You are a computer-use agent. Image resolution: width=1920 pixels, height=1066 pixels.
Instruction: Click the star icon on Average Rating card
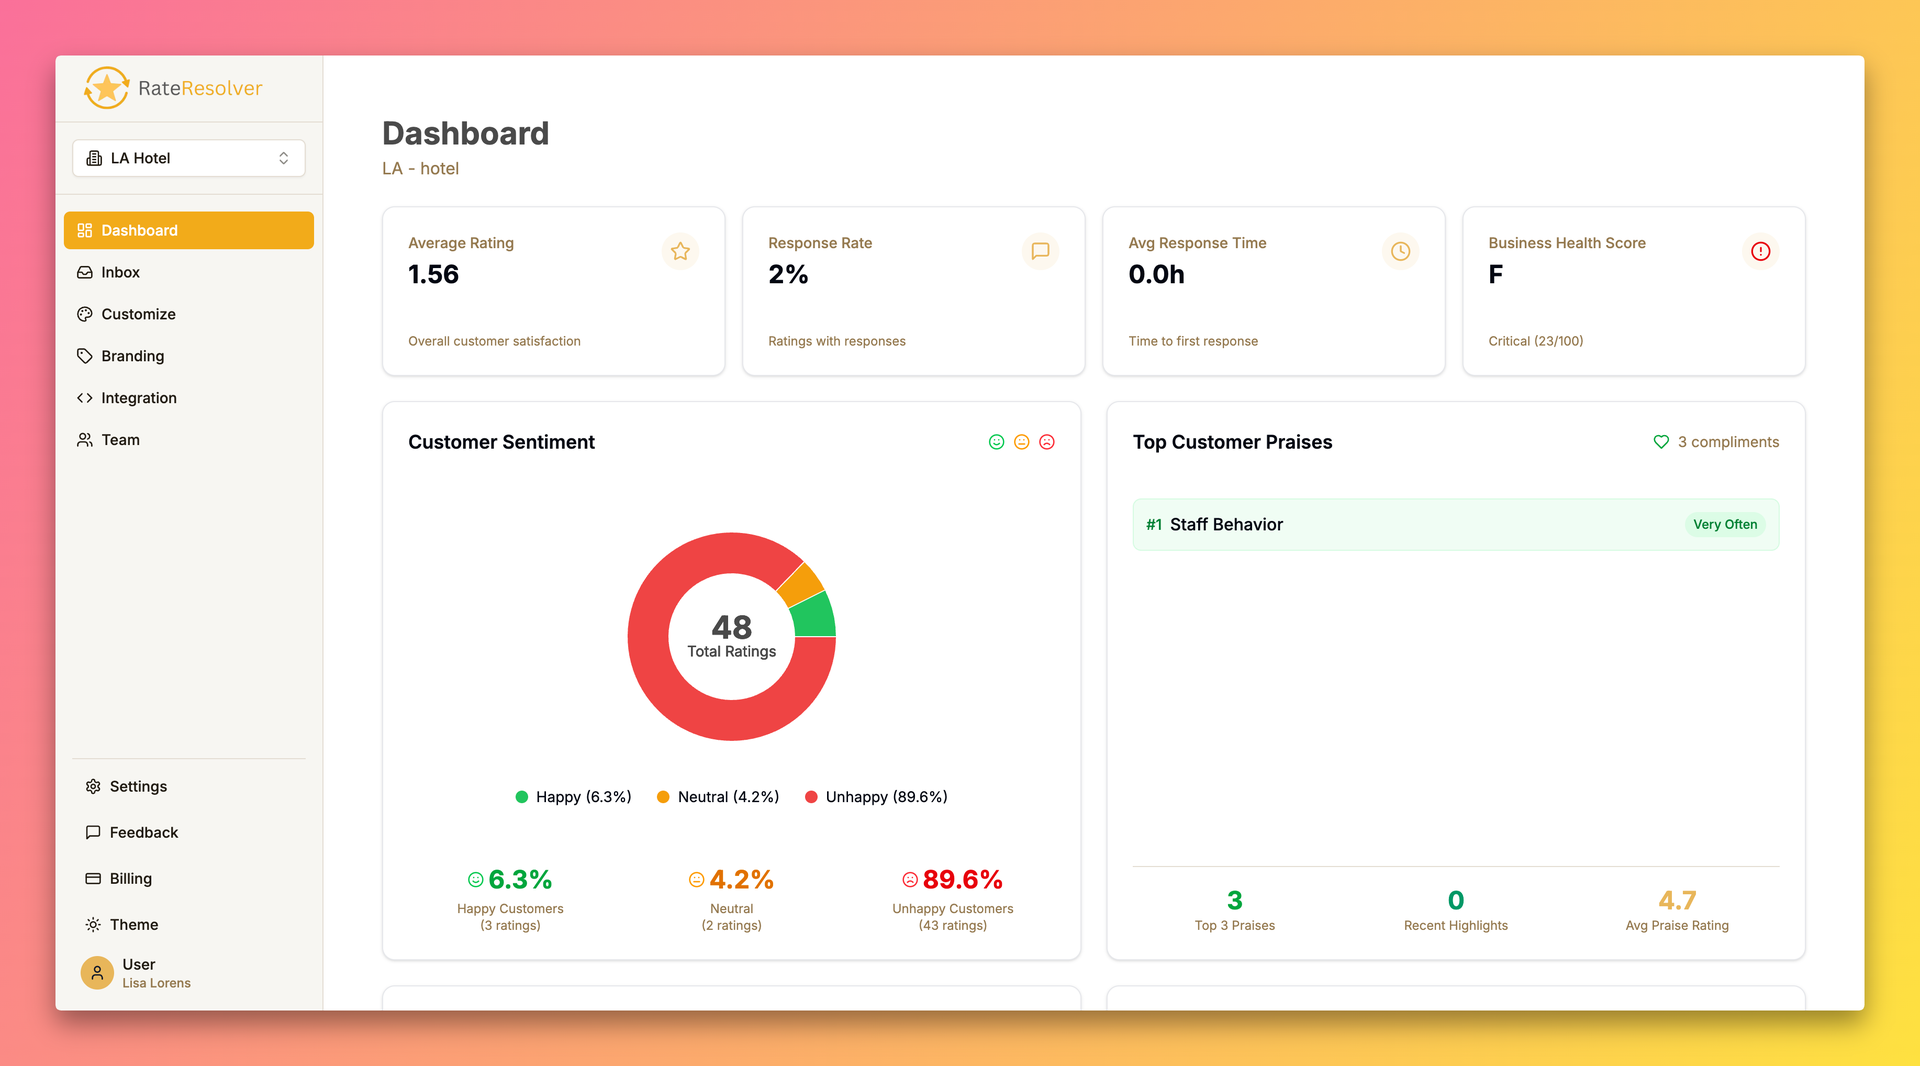[x=681, y=251]
